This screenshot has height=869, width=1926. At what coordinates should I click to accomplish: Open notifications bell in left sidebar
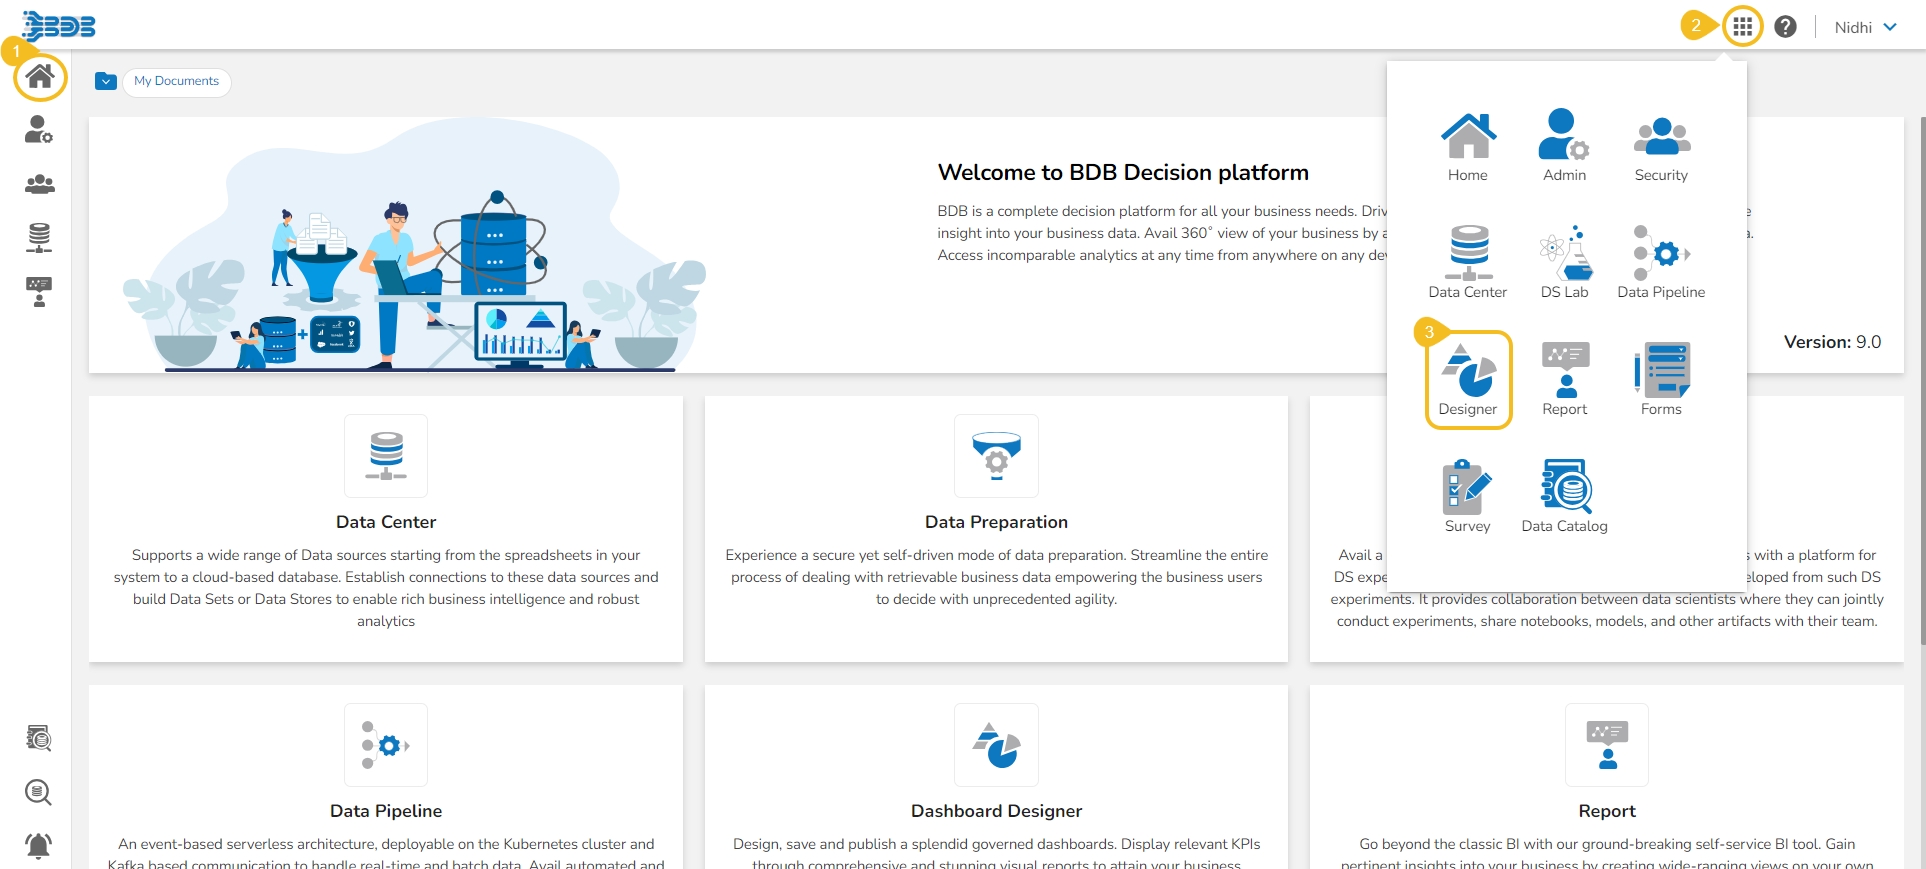(38, 846)
